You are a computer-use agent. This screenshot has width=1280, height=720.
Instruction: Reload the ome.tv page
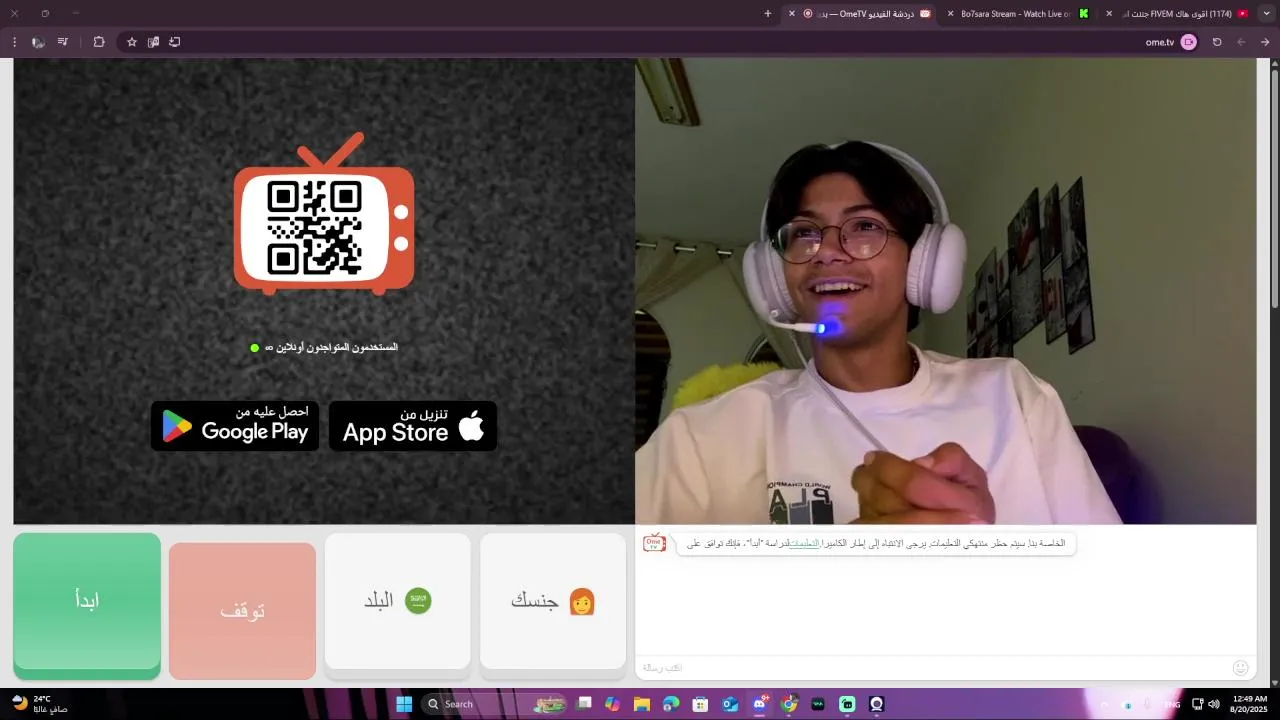tap(1217, 42)
